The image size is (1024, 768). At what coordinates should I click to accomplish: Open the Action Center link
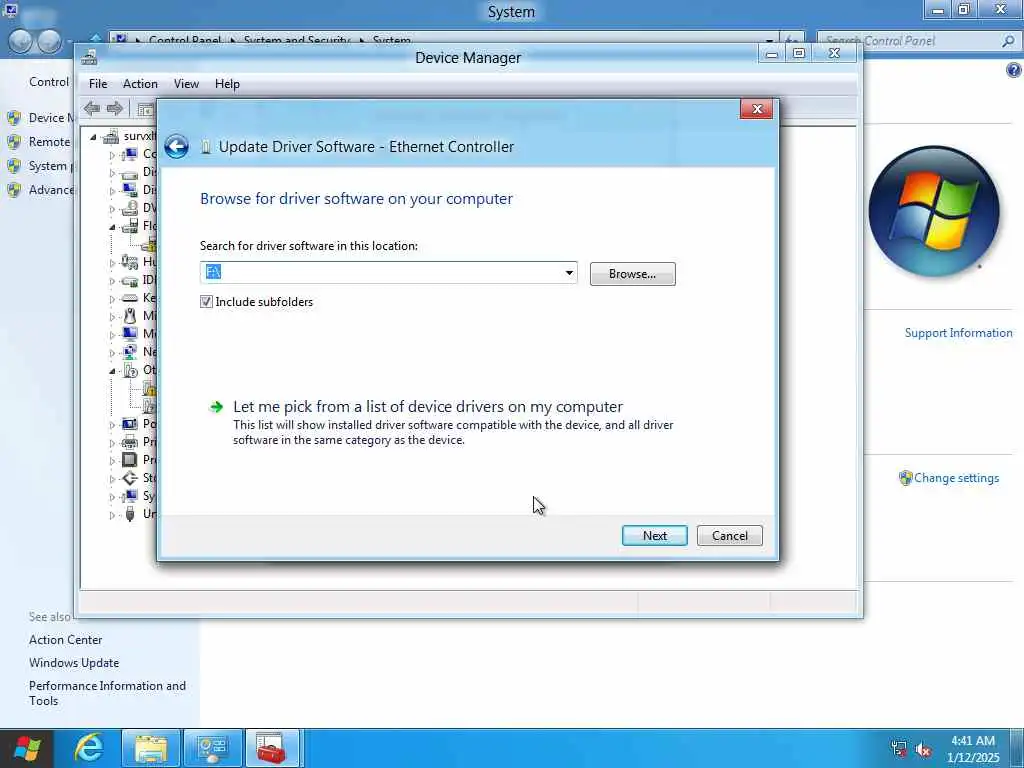point(65,640)
